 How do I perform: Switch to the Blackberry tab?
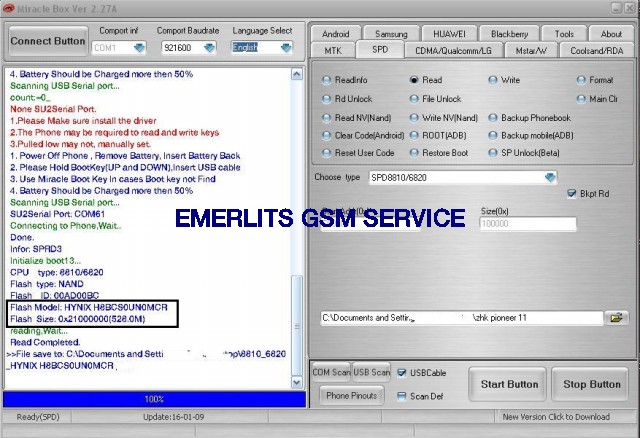(509, 34)
